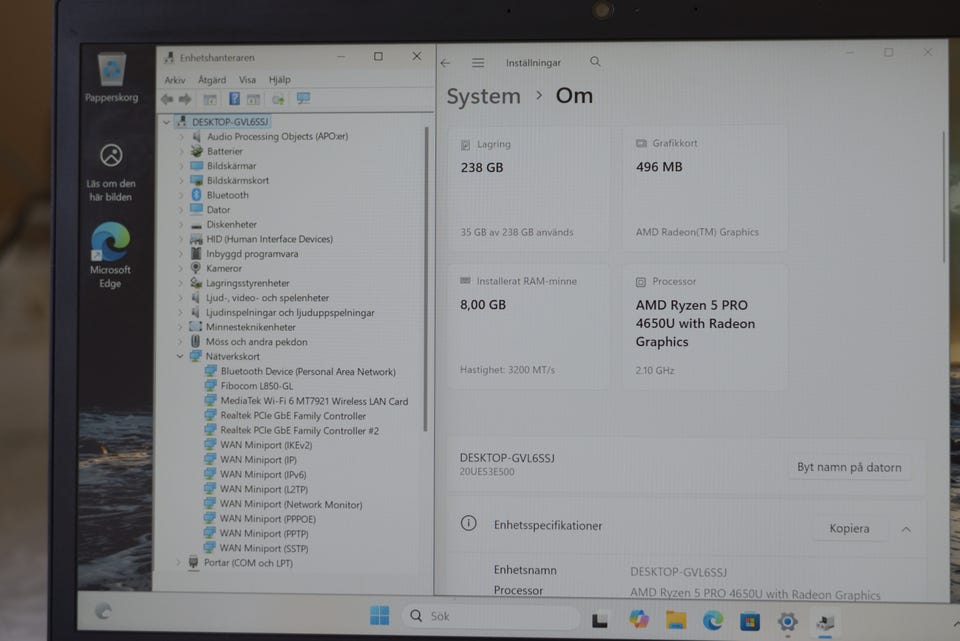Click the info icon beside Enhetsspecifikationer
Viewport: 960px width, 641px height.
click(x=468, y=523)
